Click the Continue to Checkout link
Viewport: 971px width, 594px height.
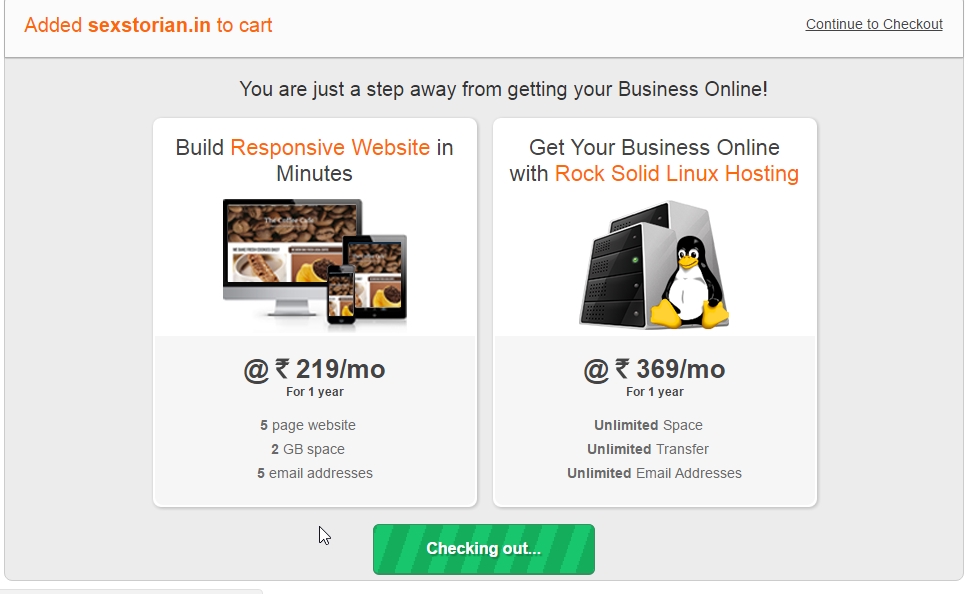pos(874,24)
